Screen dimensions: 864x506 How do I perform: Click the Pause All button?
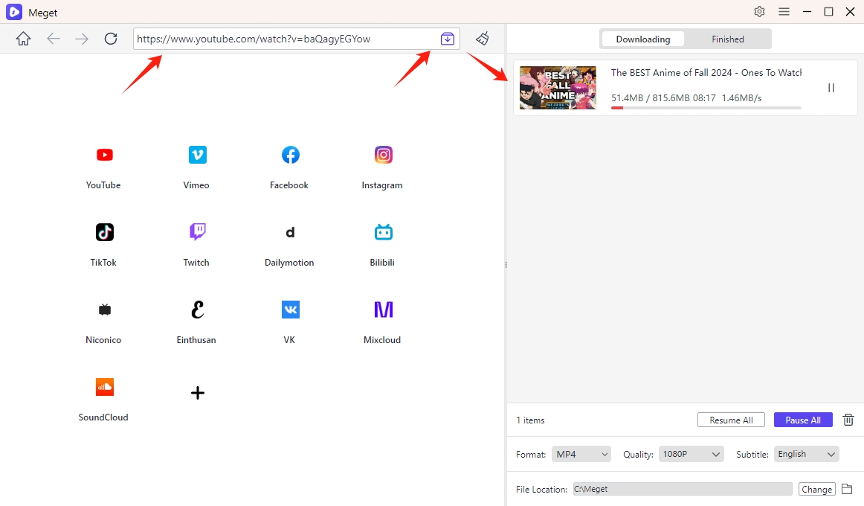click(x=803, y=420)
